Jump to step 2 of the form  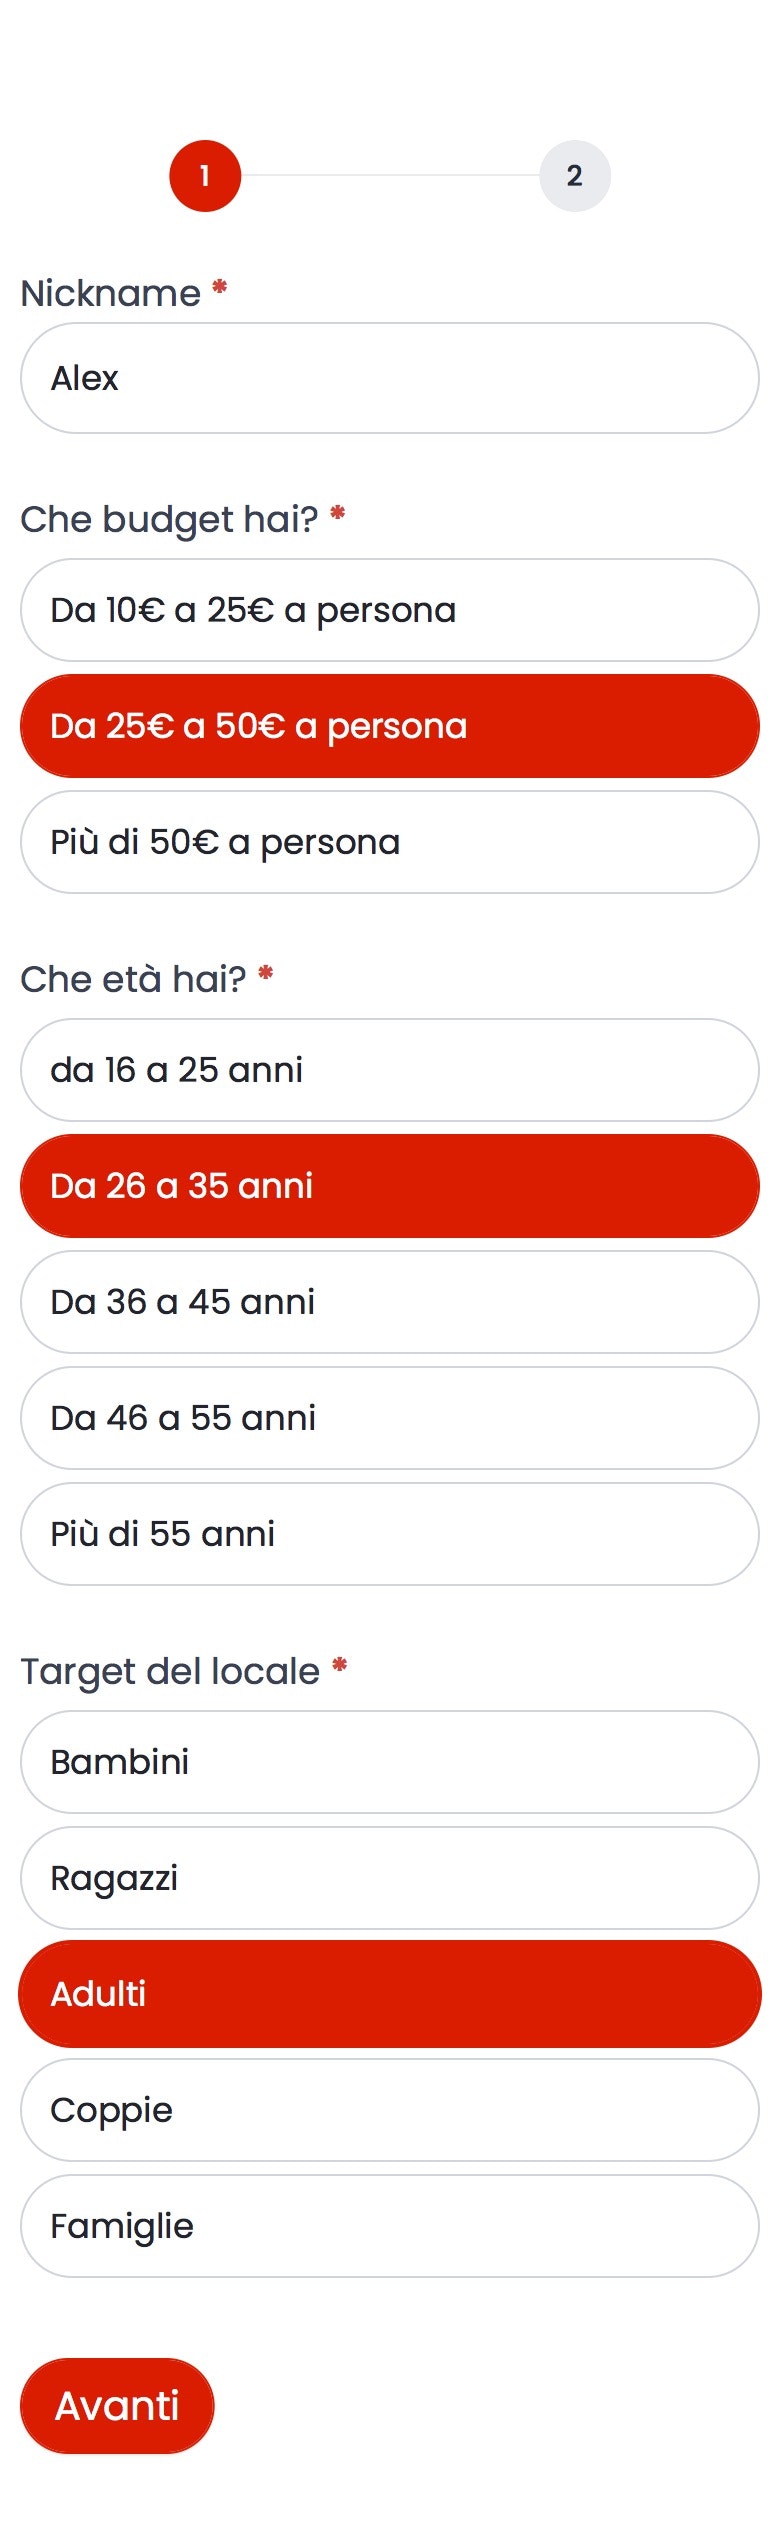point(575,174)
